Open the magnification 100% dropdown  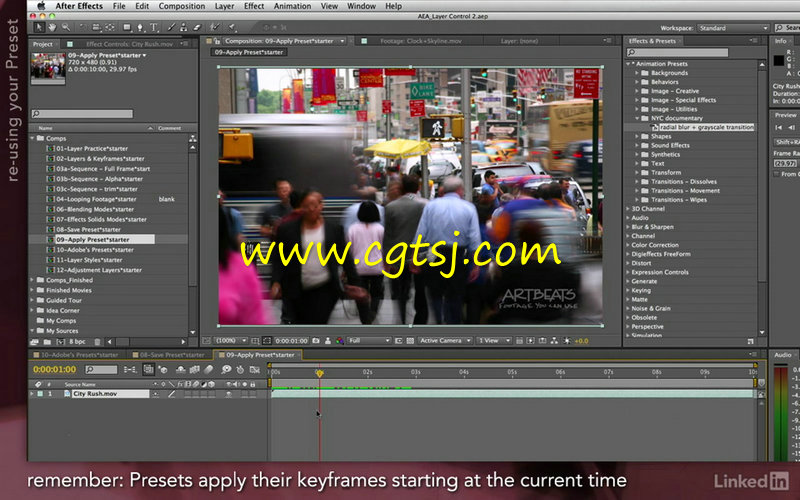(x=230, y=341)
